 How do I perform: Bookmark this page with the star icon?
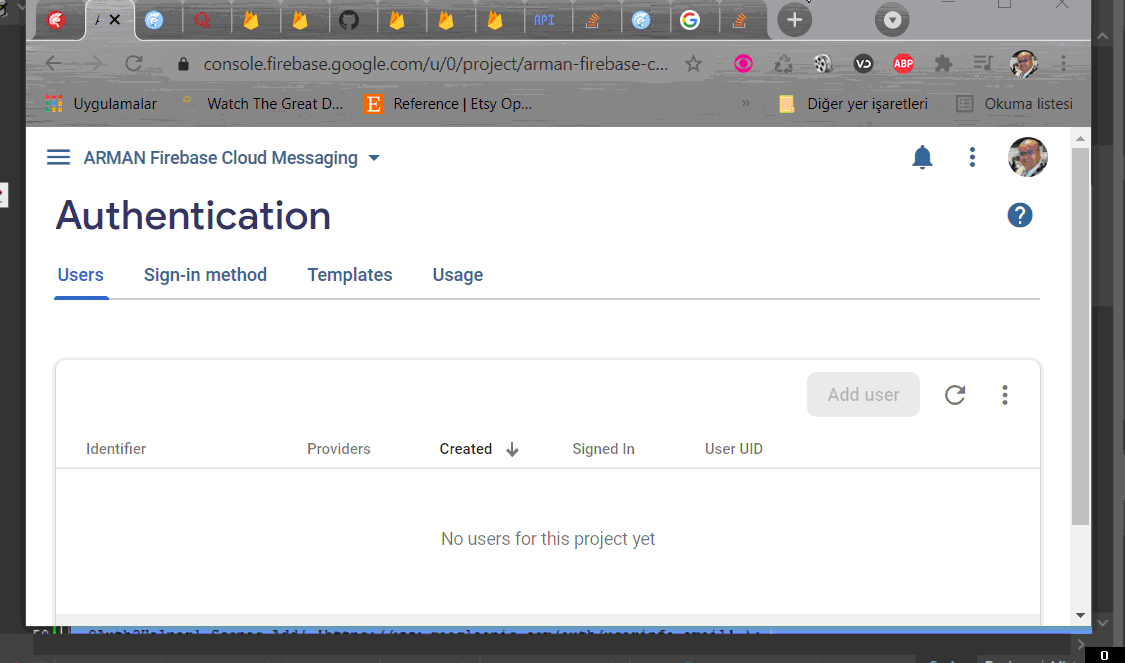pyautogui.click(x=693, y=64)
